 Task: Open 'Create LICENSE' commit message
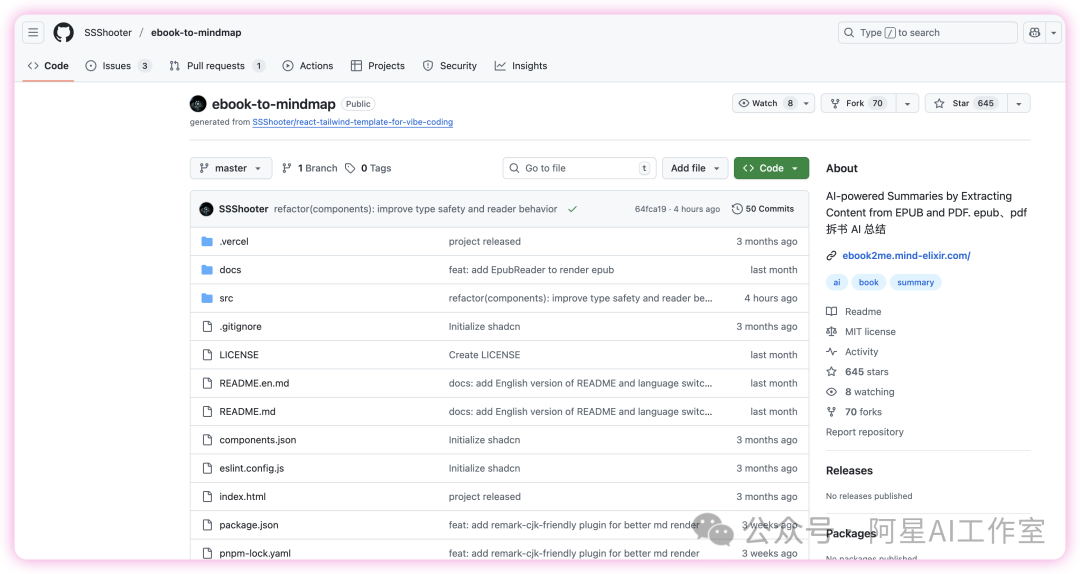484,355
